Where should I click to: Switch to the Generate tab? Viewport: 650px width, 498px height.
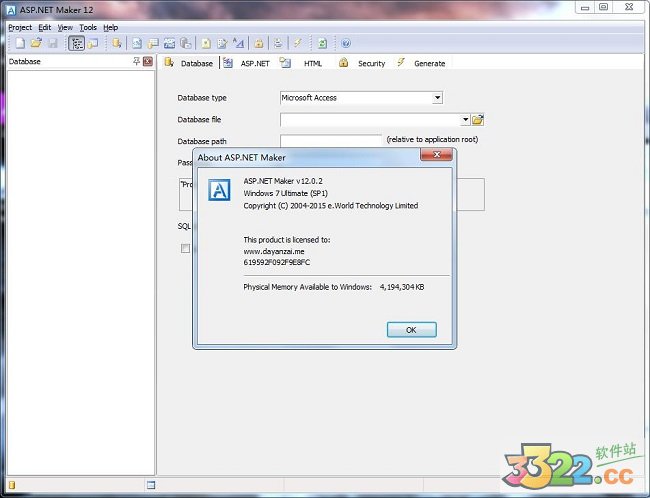pos(421,63)
